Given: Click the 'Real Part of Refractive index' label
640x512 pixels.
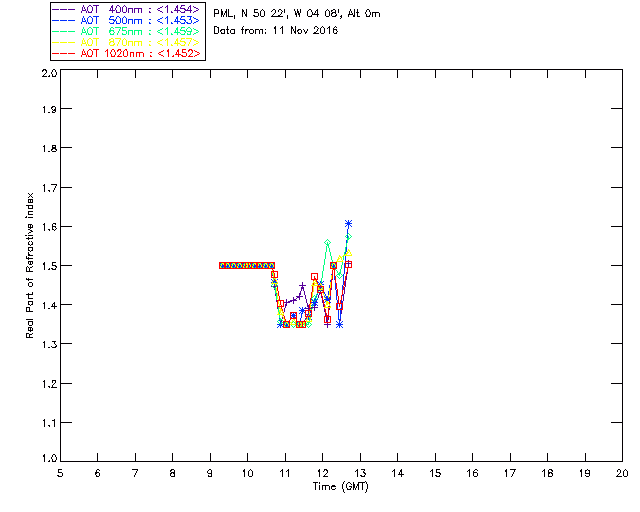Looking at the screenshot, I should pyautogui.click(x=29, y=265).
